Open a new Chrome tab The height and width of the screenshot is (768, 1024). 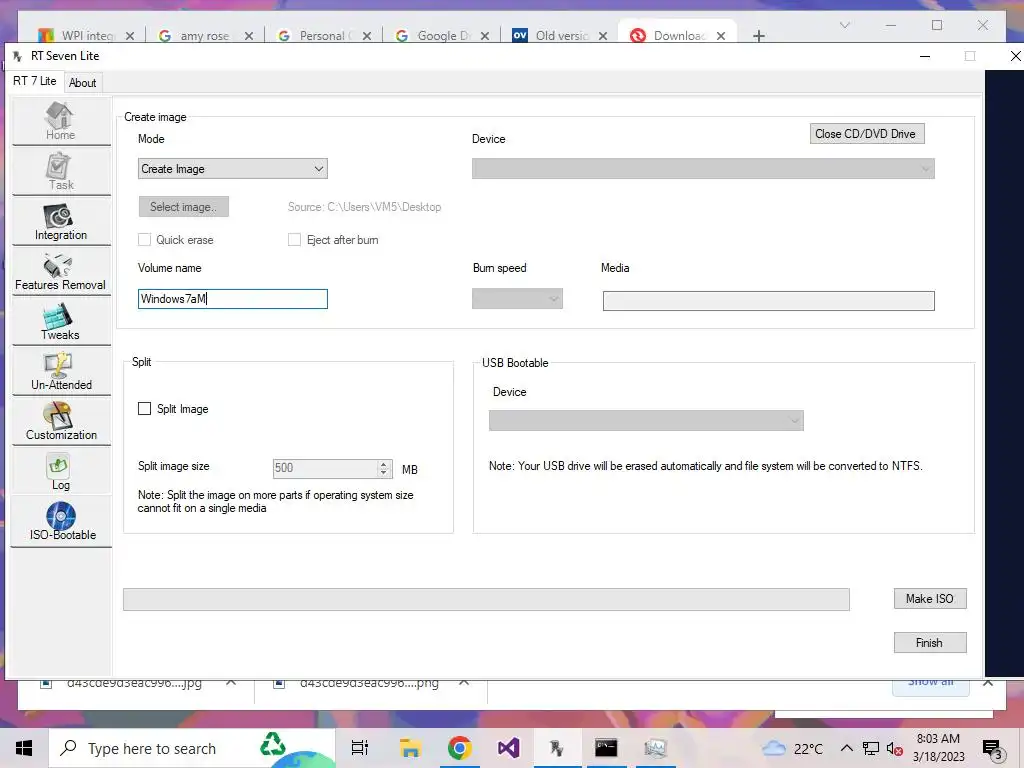[x=758, y=36]
